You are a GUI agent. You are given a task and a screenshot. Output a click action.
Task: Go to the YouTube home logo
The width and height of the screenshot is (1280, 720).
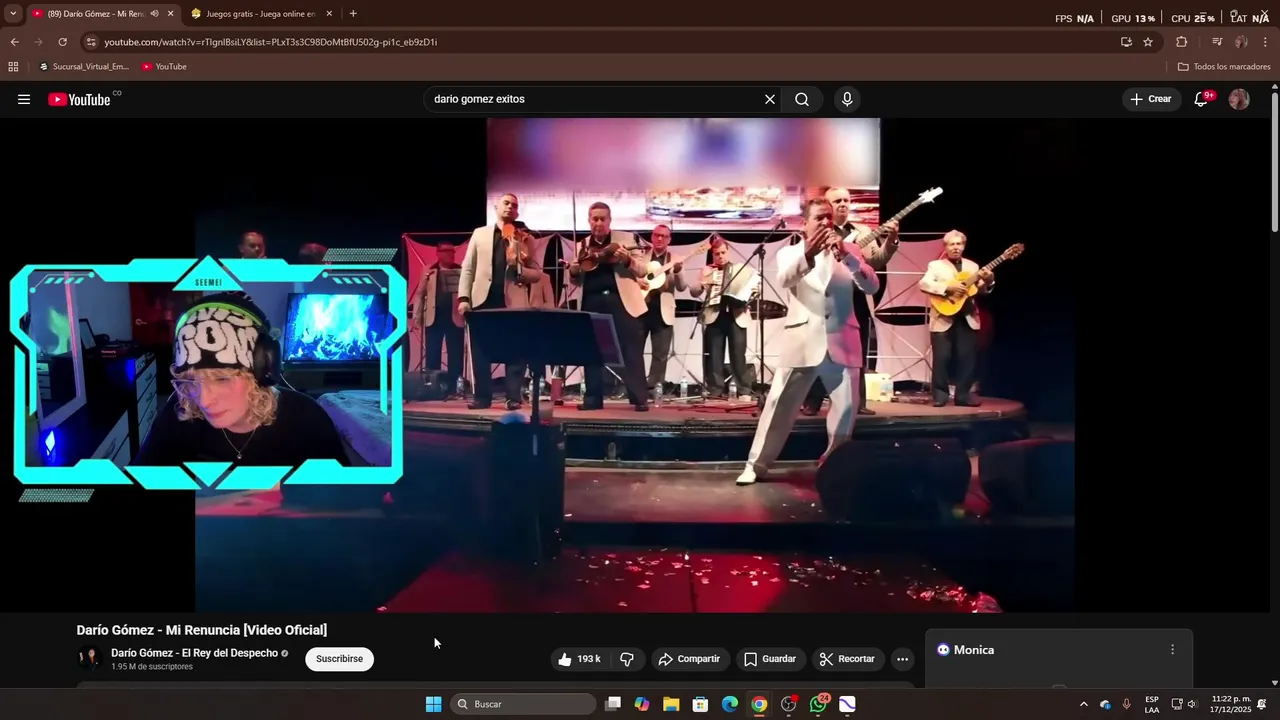click(80, 99)
